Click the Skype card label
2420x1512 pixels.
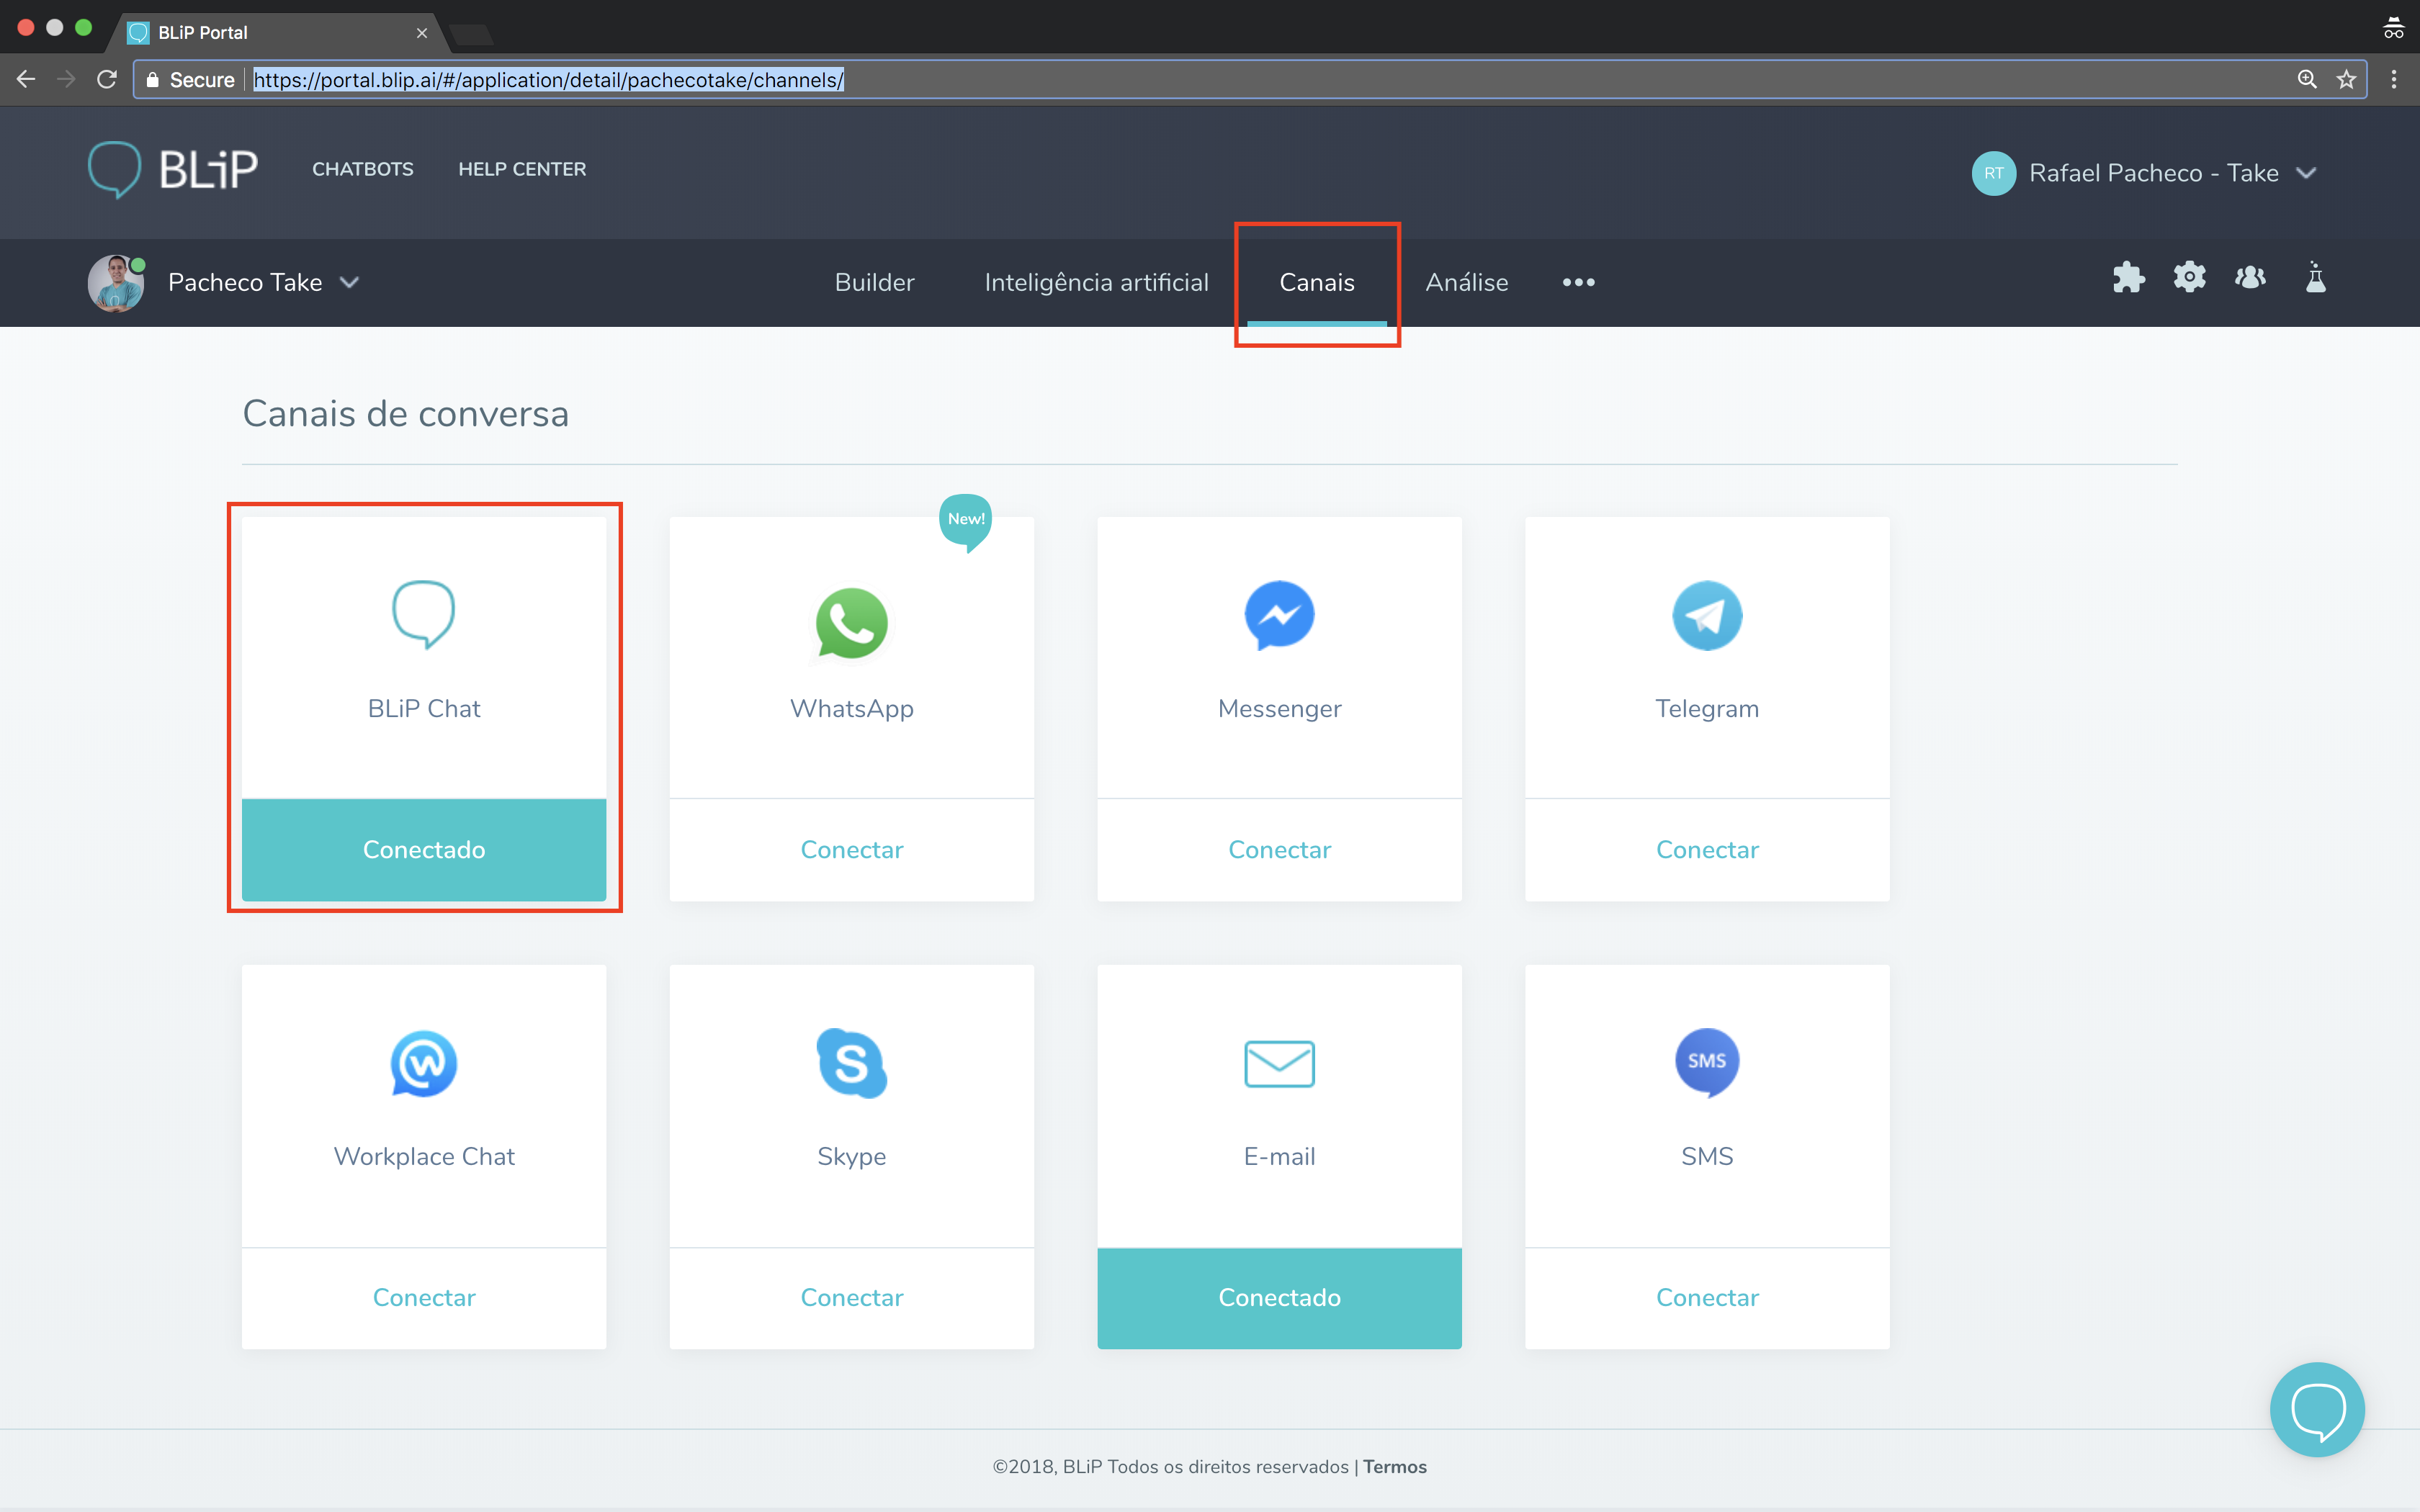[x=852, y=1156]
